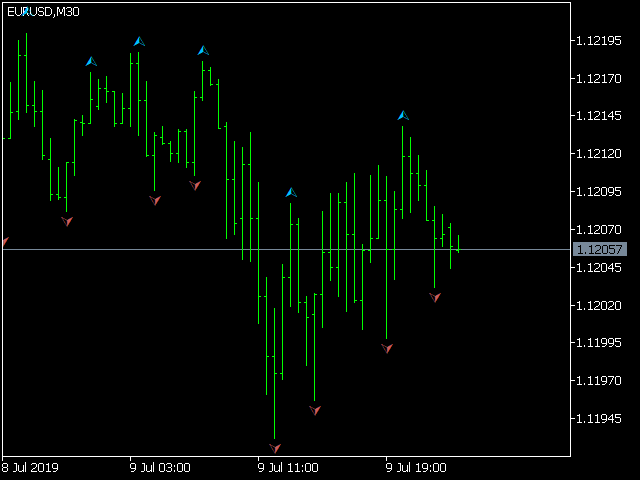The image size is (640, 480).
Task: Click the blue up-arrow at the 1.12145 level
Action: (x=403, y=116)
